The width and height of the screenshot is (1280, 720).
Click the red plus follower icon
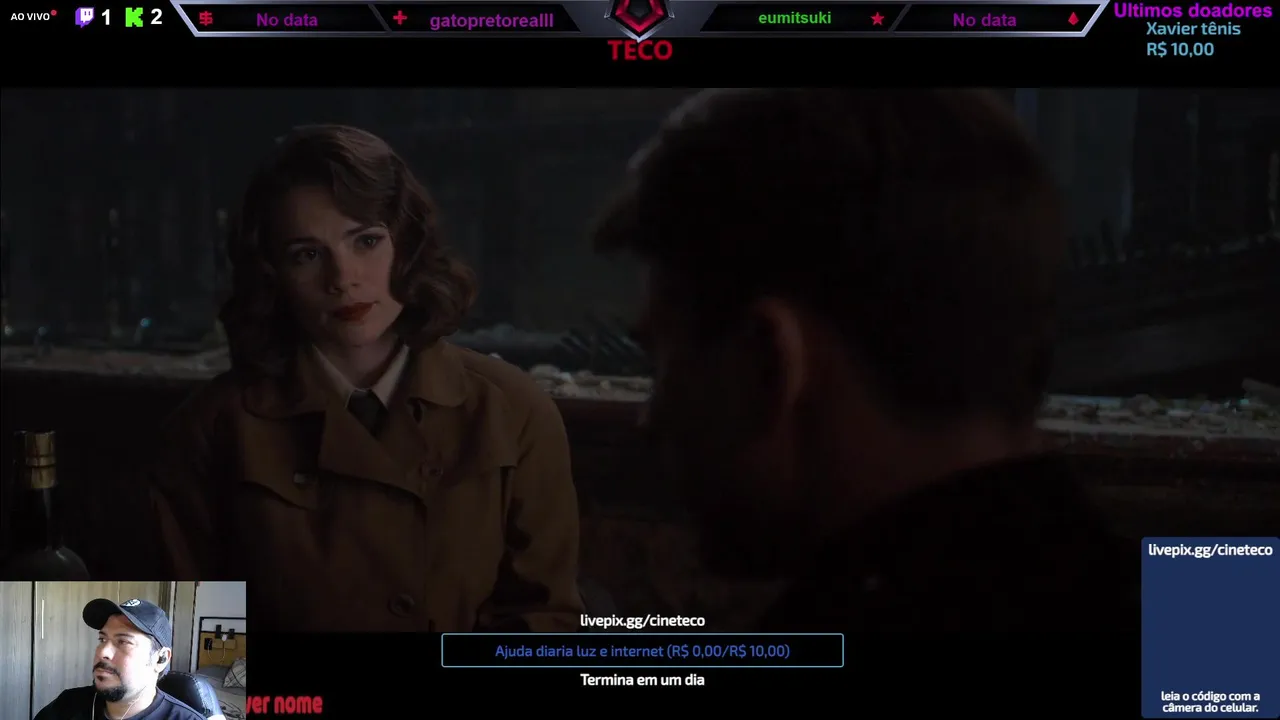point(400,18)
